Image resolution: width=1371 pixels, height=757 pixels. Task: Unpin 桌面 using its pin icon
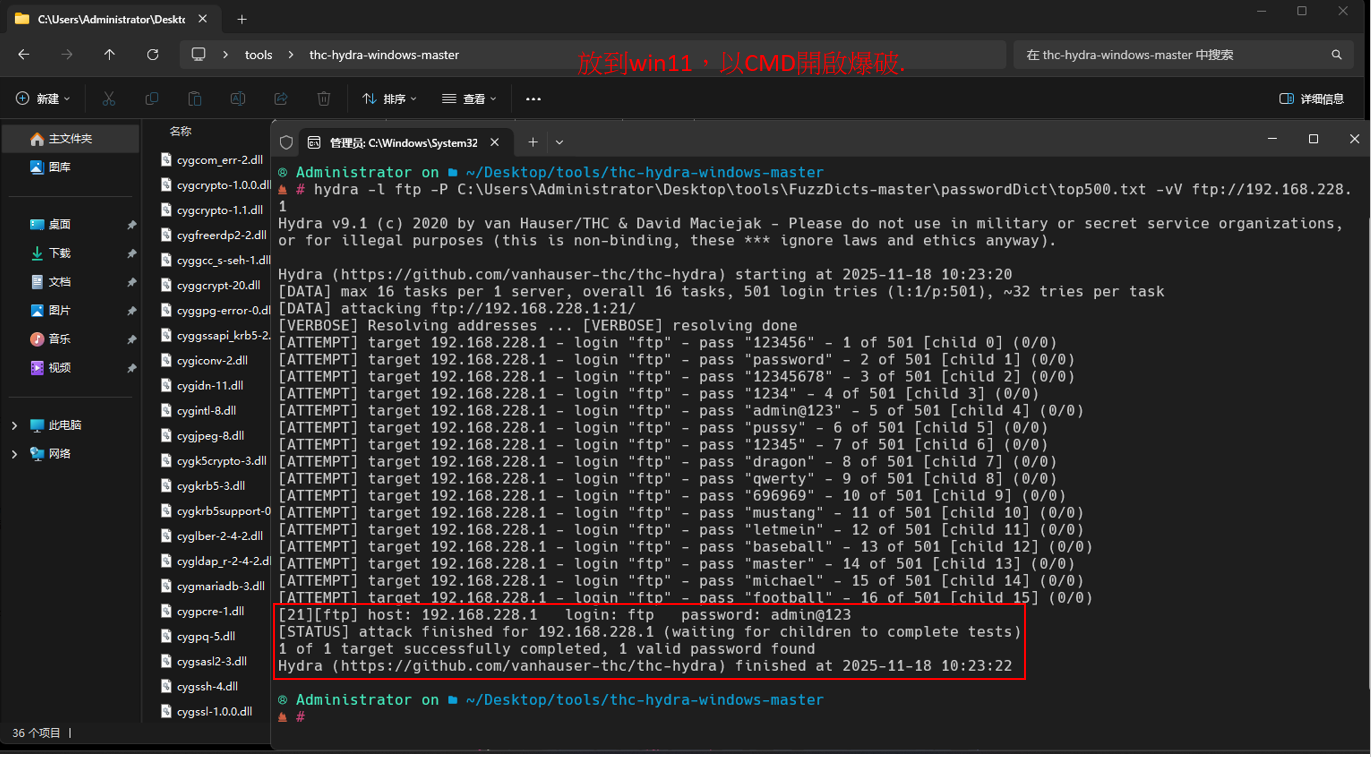131,225
